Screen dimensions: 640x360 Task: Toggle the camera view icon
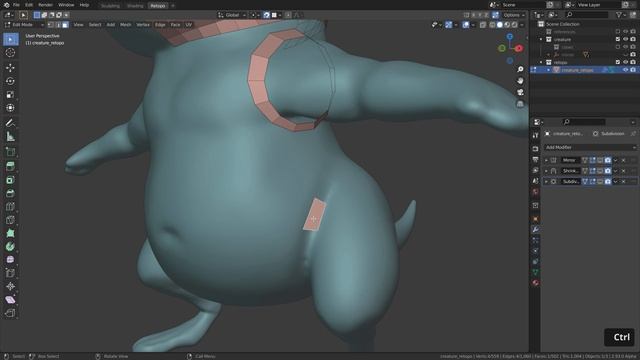[520, 92]
